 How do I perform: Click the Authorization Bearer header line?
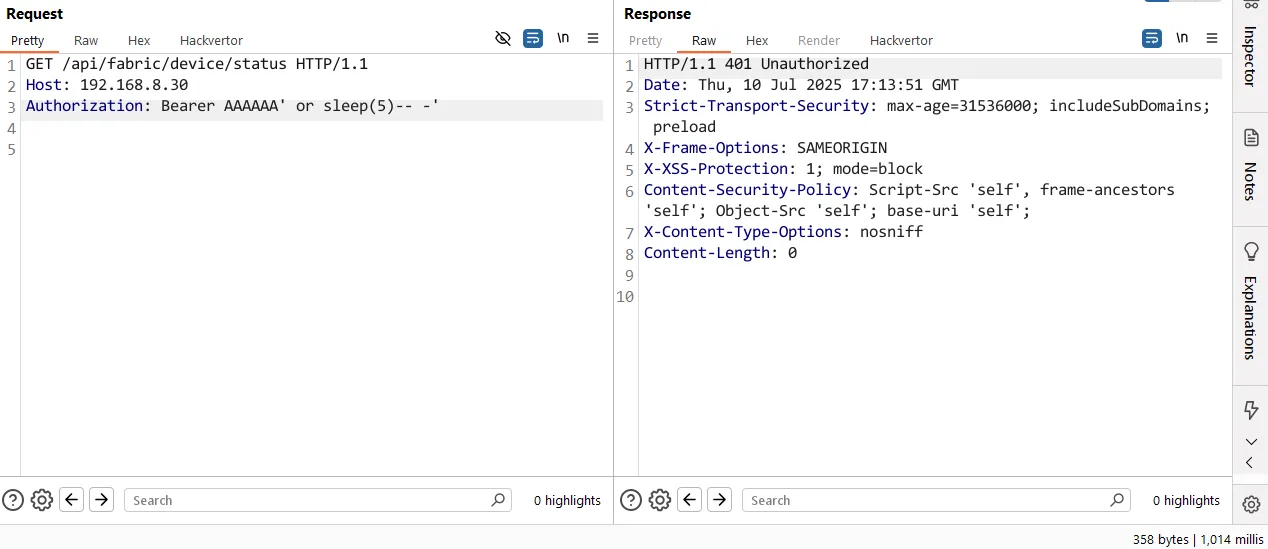232,106
